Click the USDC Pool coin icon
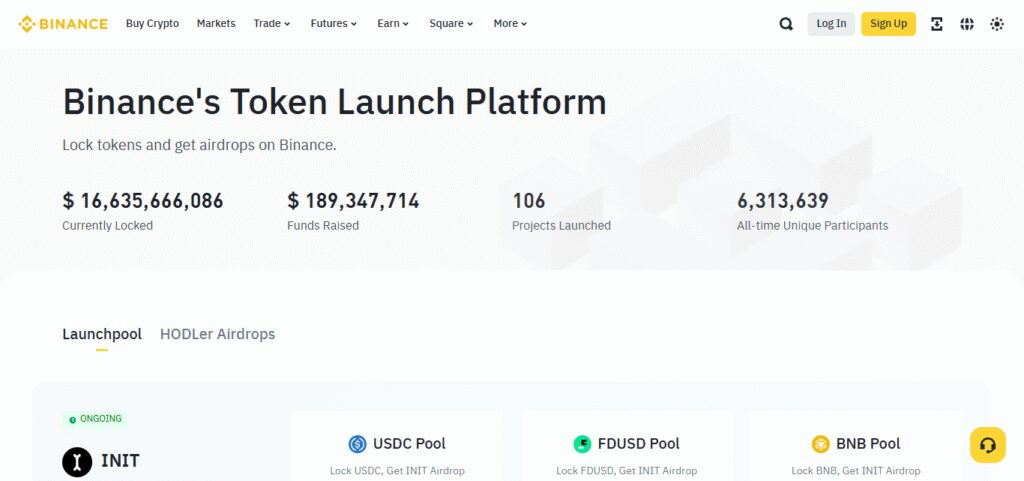Viewport: 1024px width, 481px height. (x=358, y=444)
